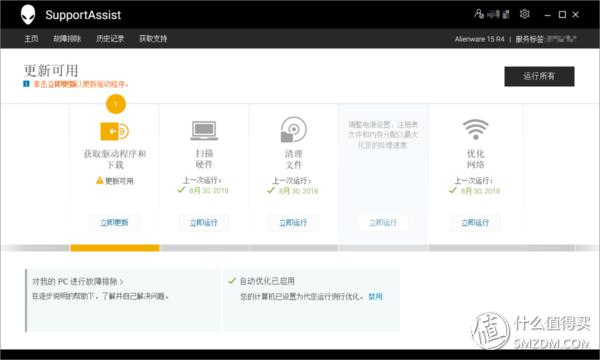Click the orange update hint message
Image resolution: width=600 pixels, height=360 pixels.
[81, 84]
